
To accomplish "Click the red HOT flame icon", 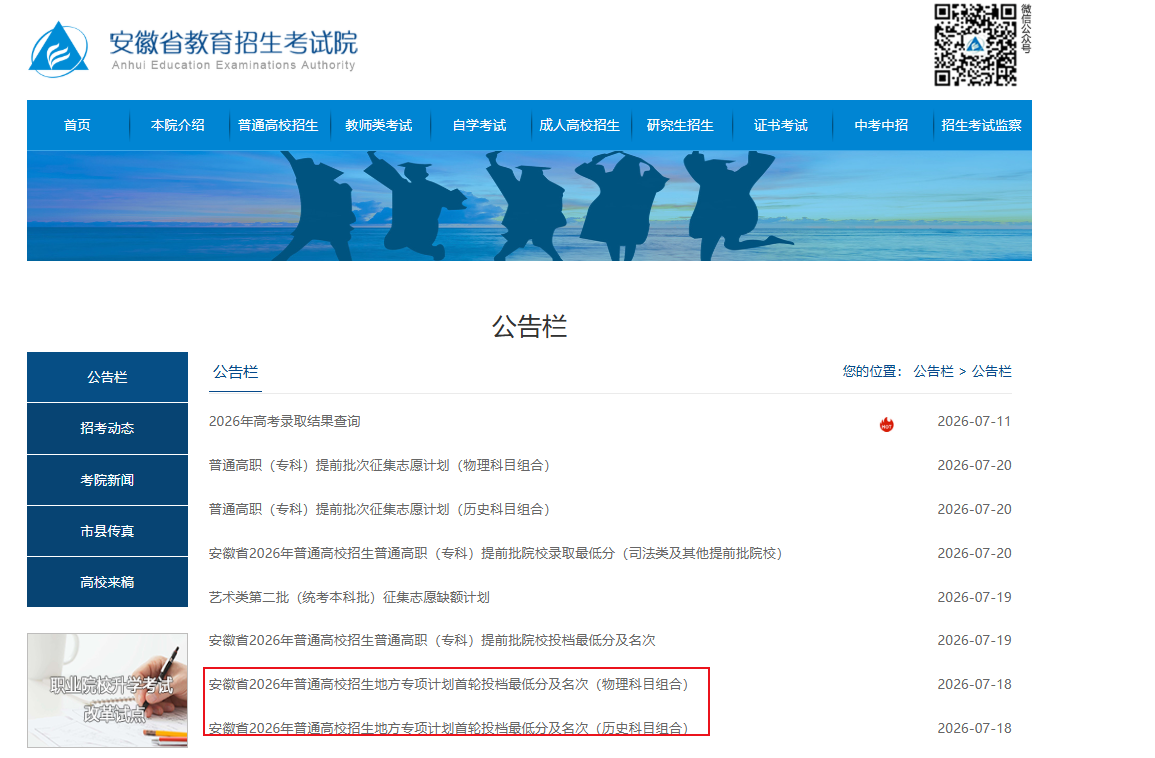I will pos(886,424).
